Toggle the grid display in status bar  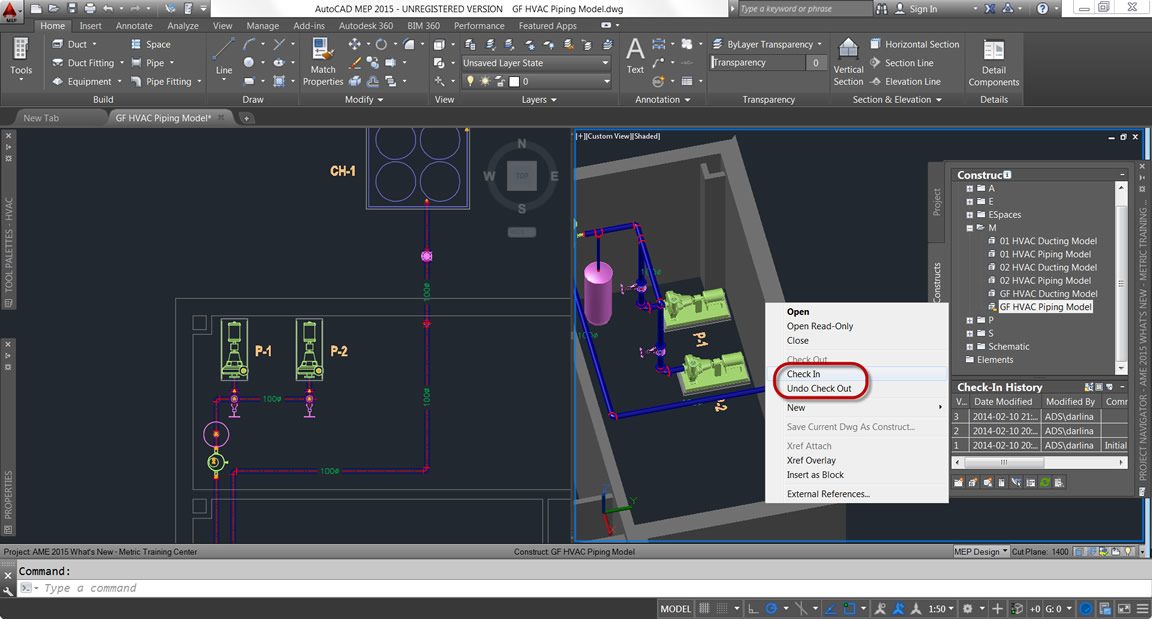coord(706,609)
